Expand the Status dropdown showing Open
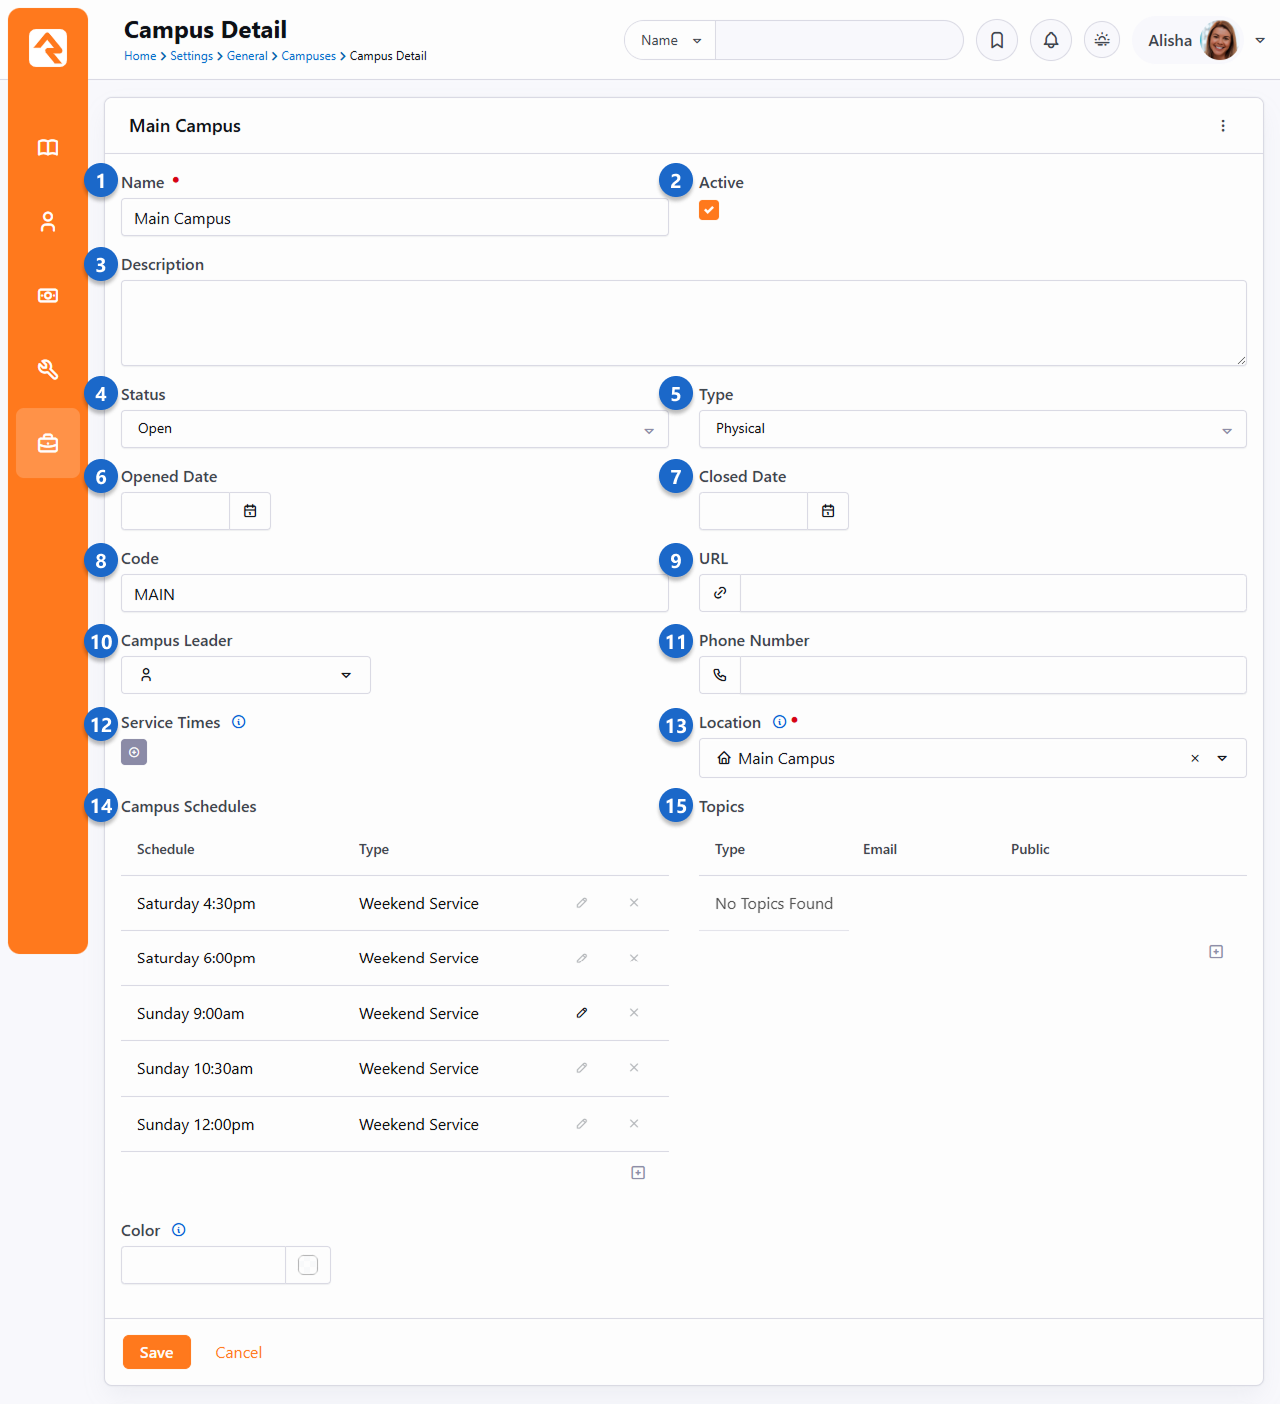The width and height of the screenshot is (1280, 1404). pyautogui.click(x=394, y=429)
